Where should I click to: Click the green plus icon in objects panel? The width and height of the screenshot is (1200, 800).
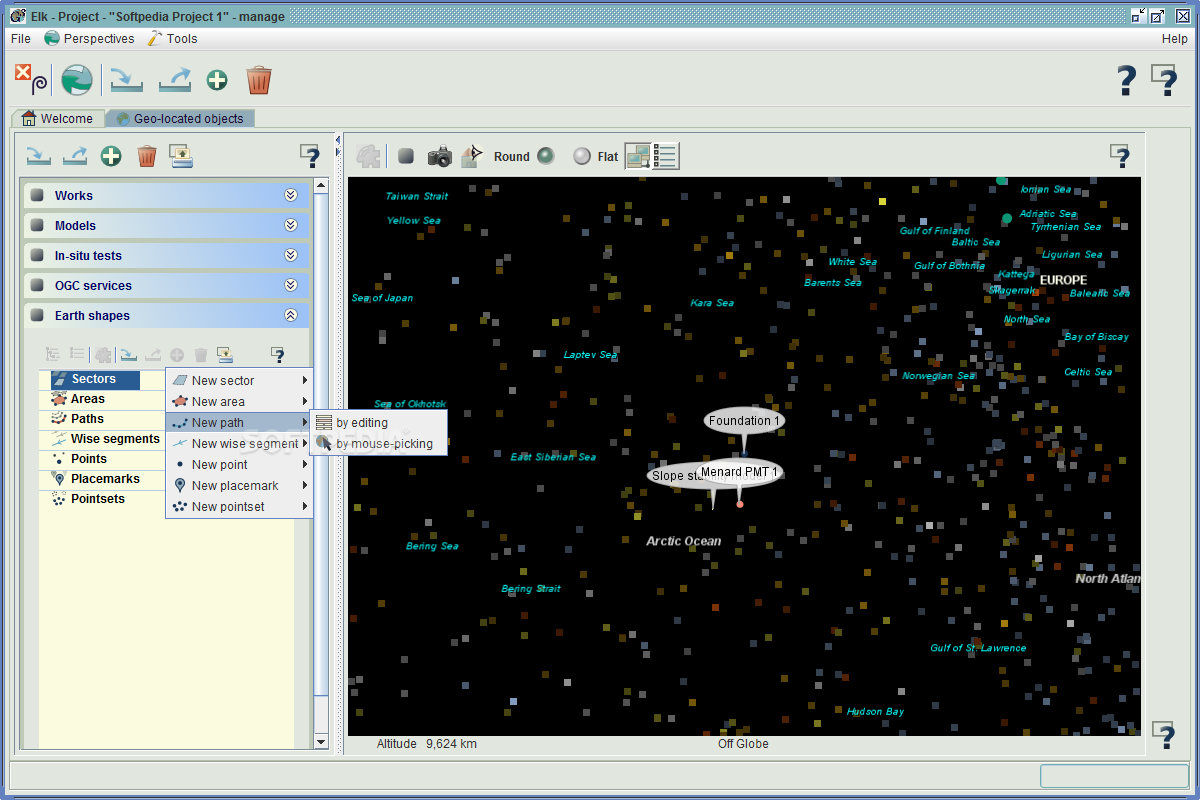point(111,156)
